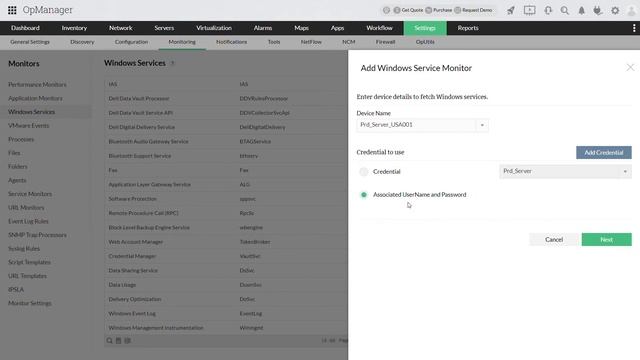This screenshot has width=640, height=360.
Task: Close the Add Windows Service Monitor panel
Action: (x=630, y=67)
